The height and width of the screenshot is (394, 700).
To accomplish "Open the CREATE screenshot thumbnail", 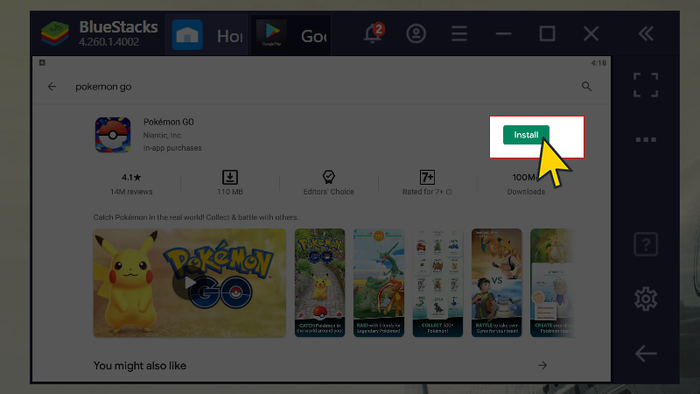I will point(552,283).
